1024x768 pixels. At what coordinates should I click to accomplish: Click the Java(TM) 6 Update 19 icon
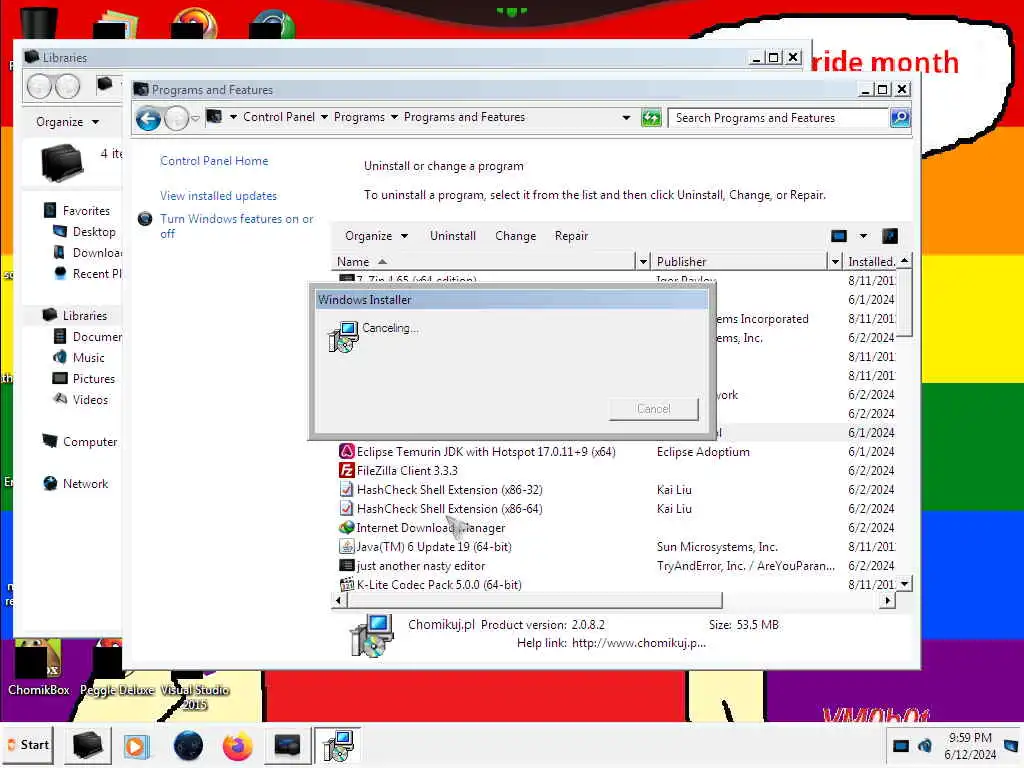click(346, 547)
